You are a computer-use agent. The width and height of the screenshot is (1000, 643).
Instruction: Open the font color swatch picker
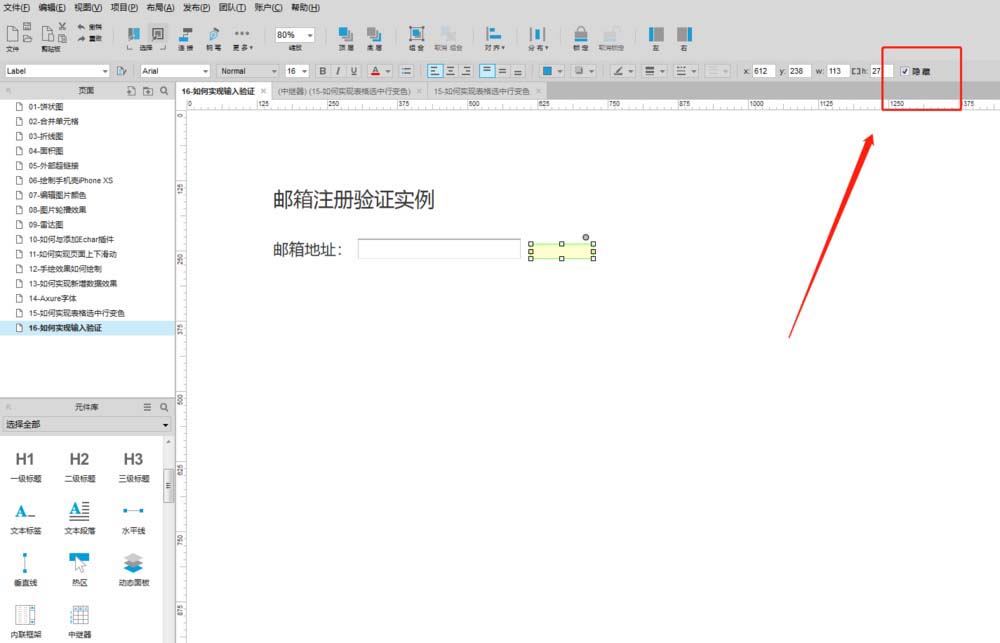[x=378, y=71]
